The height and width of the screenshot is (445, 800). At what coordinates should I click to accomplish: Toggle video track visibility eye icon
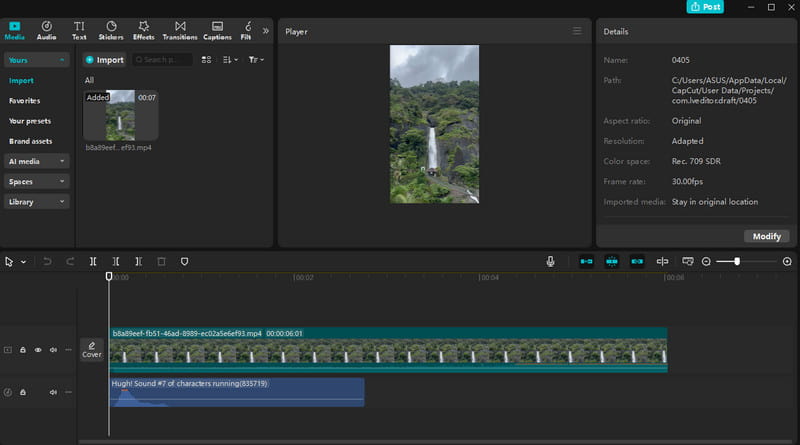point(38,350)
